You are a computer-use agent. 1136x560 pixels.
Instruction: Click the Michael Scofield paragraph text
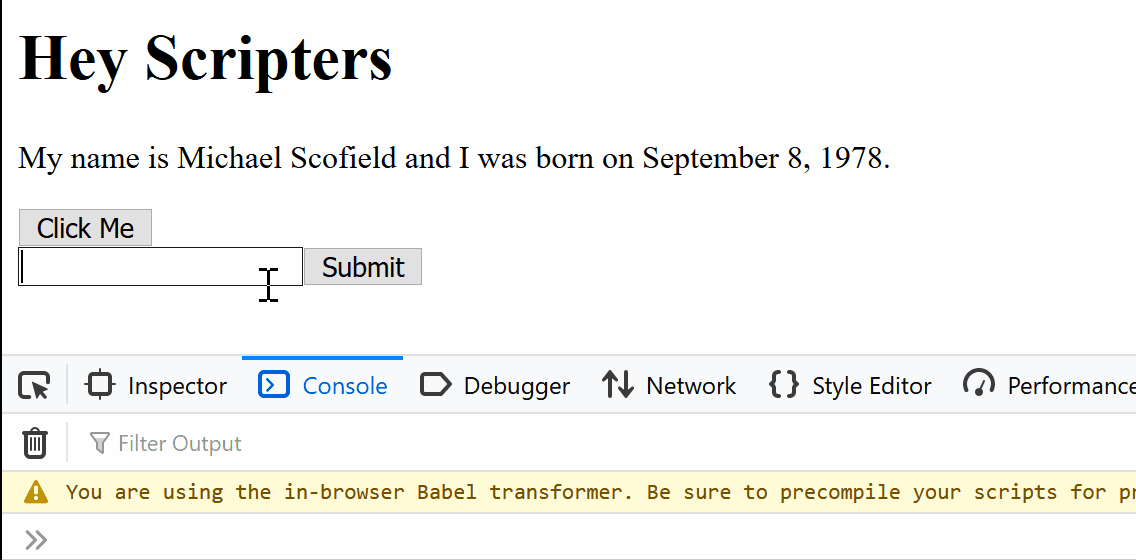click(x=454, y=159)
